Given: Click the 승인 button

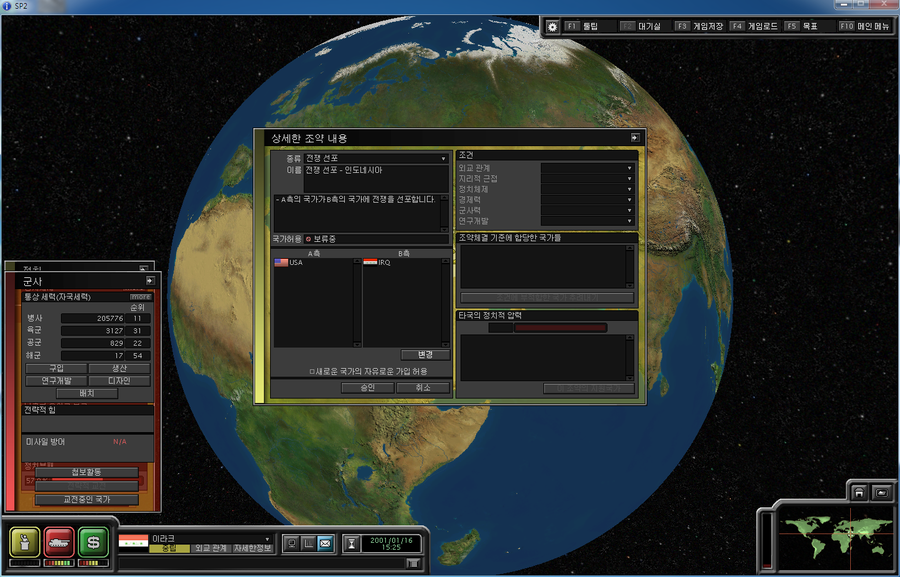Looking at the screenshot, I should [x=366, y=388].
